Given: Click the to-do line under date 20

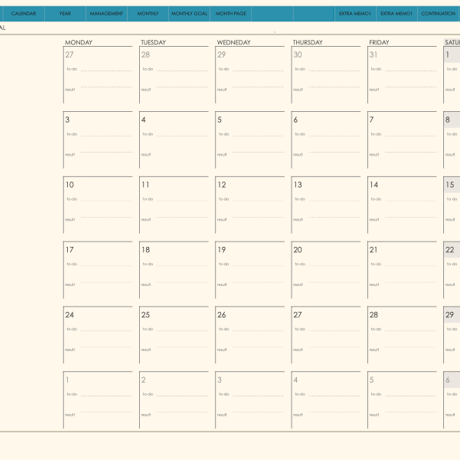Looking at the screenshot, I should tap(334, 266).
